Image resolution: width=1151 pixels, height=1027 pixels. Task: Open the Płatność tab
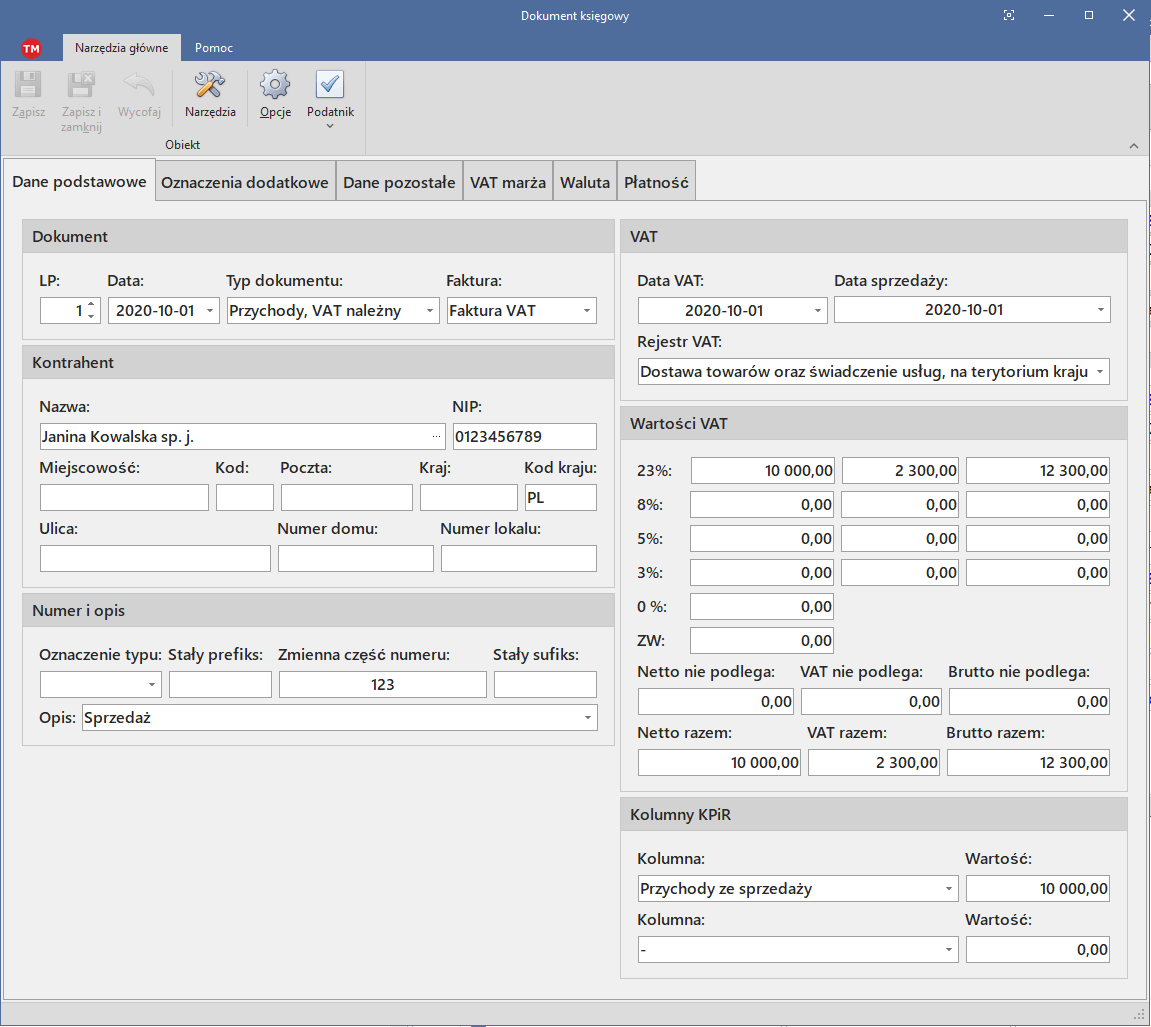click(x=656, y=183)
